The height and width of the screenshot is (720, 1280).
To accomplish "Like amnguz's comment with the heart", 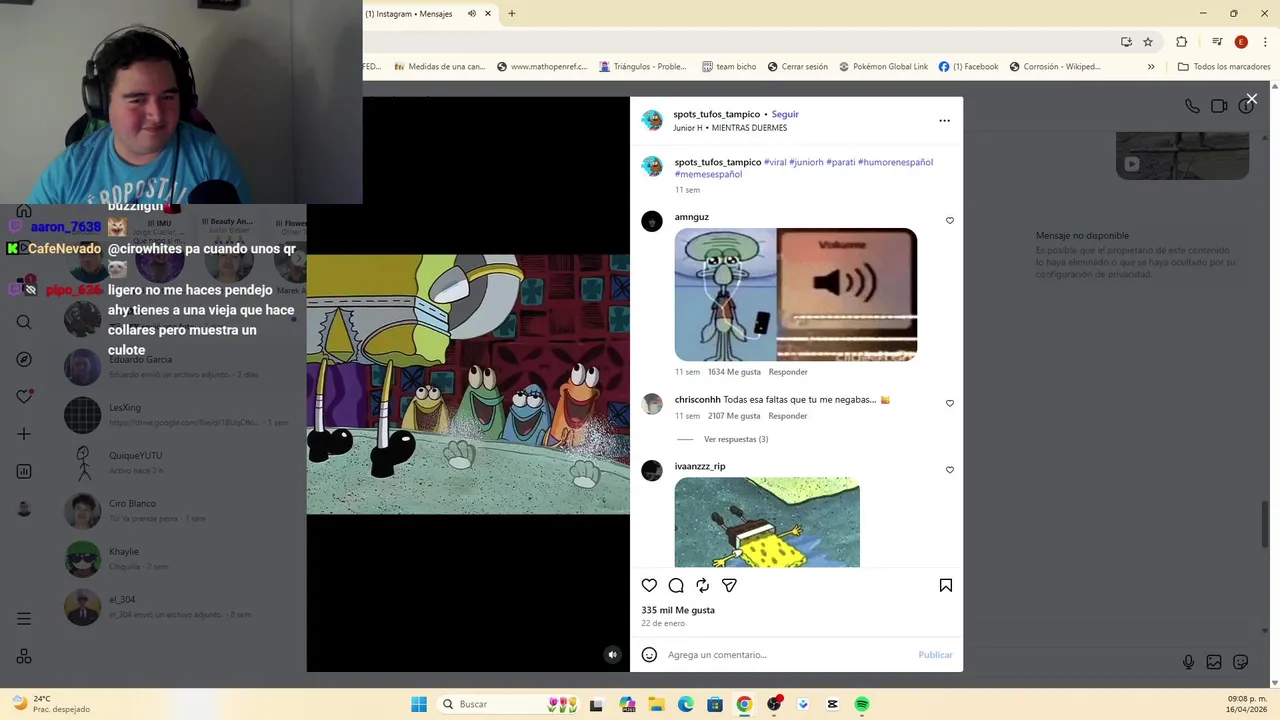I will (x=950, y=221).
